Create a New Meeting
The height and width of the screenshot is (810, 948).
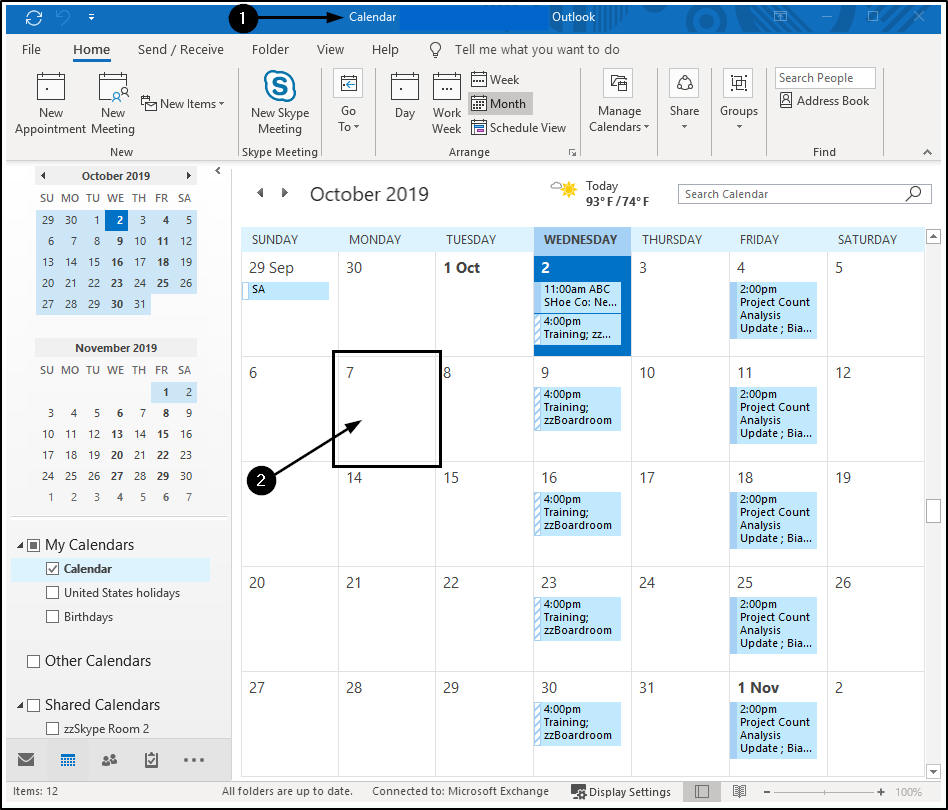pos(113,103)
